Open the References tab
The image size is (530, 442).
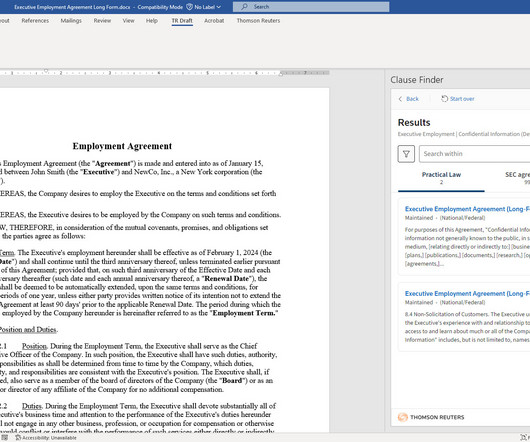point(35,21)
